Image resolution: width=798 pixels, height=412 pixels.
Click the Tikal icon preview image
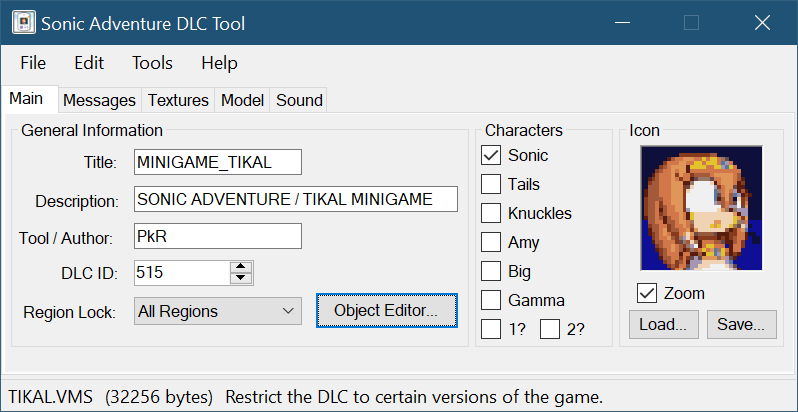(x=696, y=208)
